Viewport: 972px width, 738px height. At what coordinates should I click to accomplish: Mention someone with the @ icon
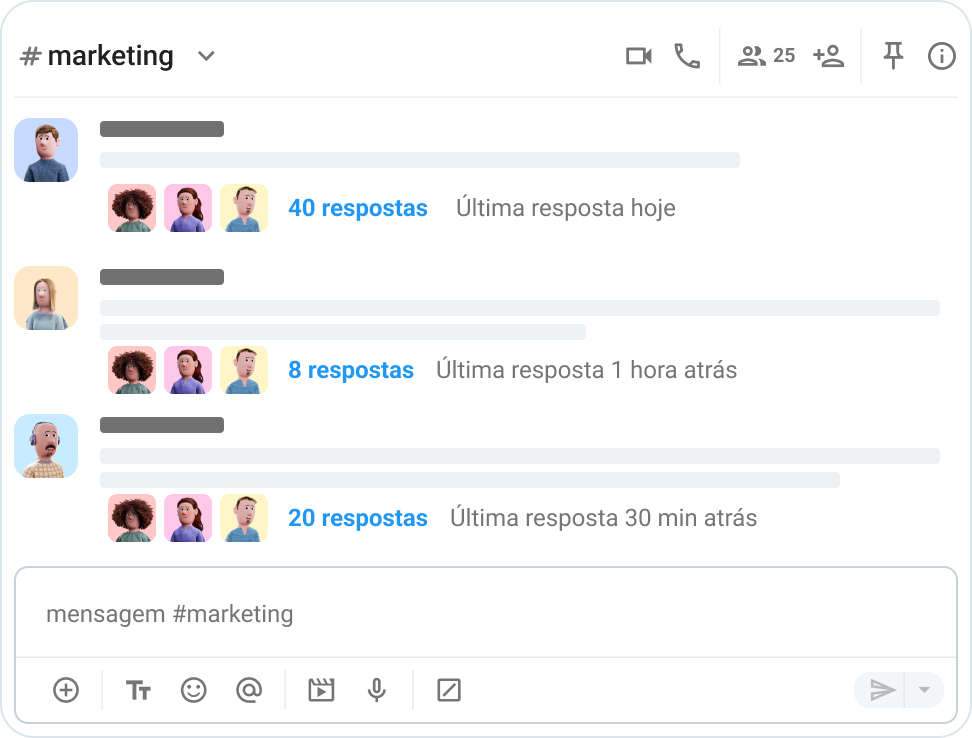tap(249, 690)
